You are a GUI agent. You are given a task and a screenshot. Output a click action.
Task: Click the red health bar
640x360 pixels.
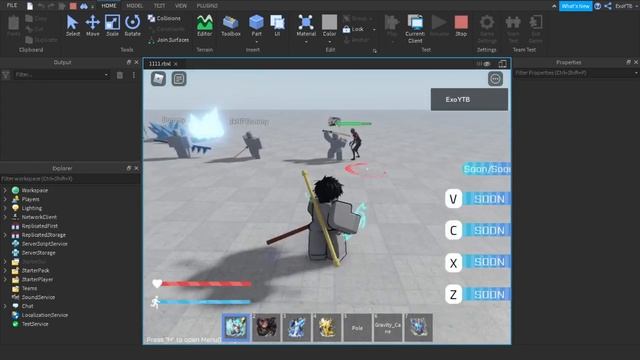coord(207,283)
